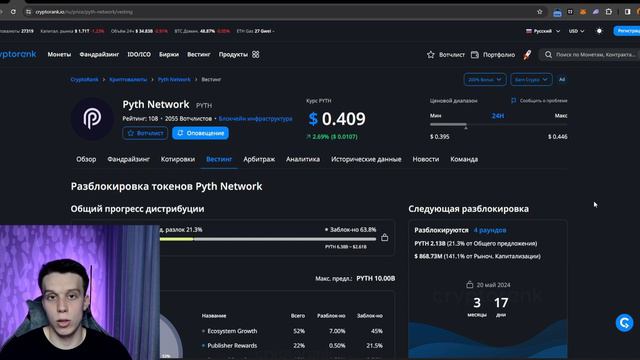Open the Фандрайзинг item in top navigation

(x=99, y=54)
